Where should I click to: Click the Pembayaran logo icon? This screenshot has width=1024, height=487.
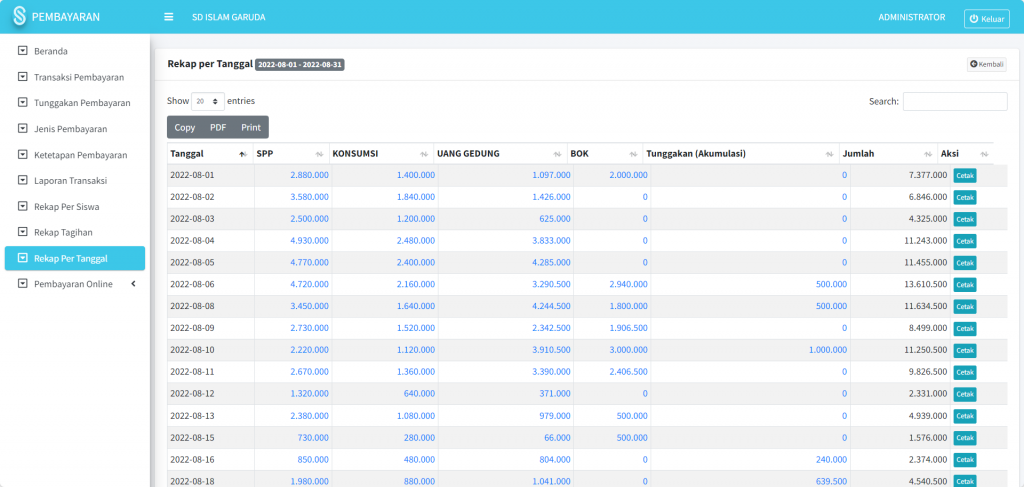point(20,16)
